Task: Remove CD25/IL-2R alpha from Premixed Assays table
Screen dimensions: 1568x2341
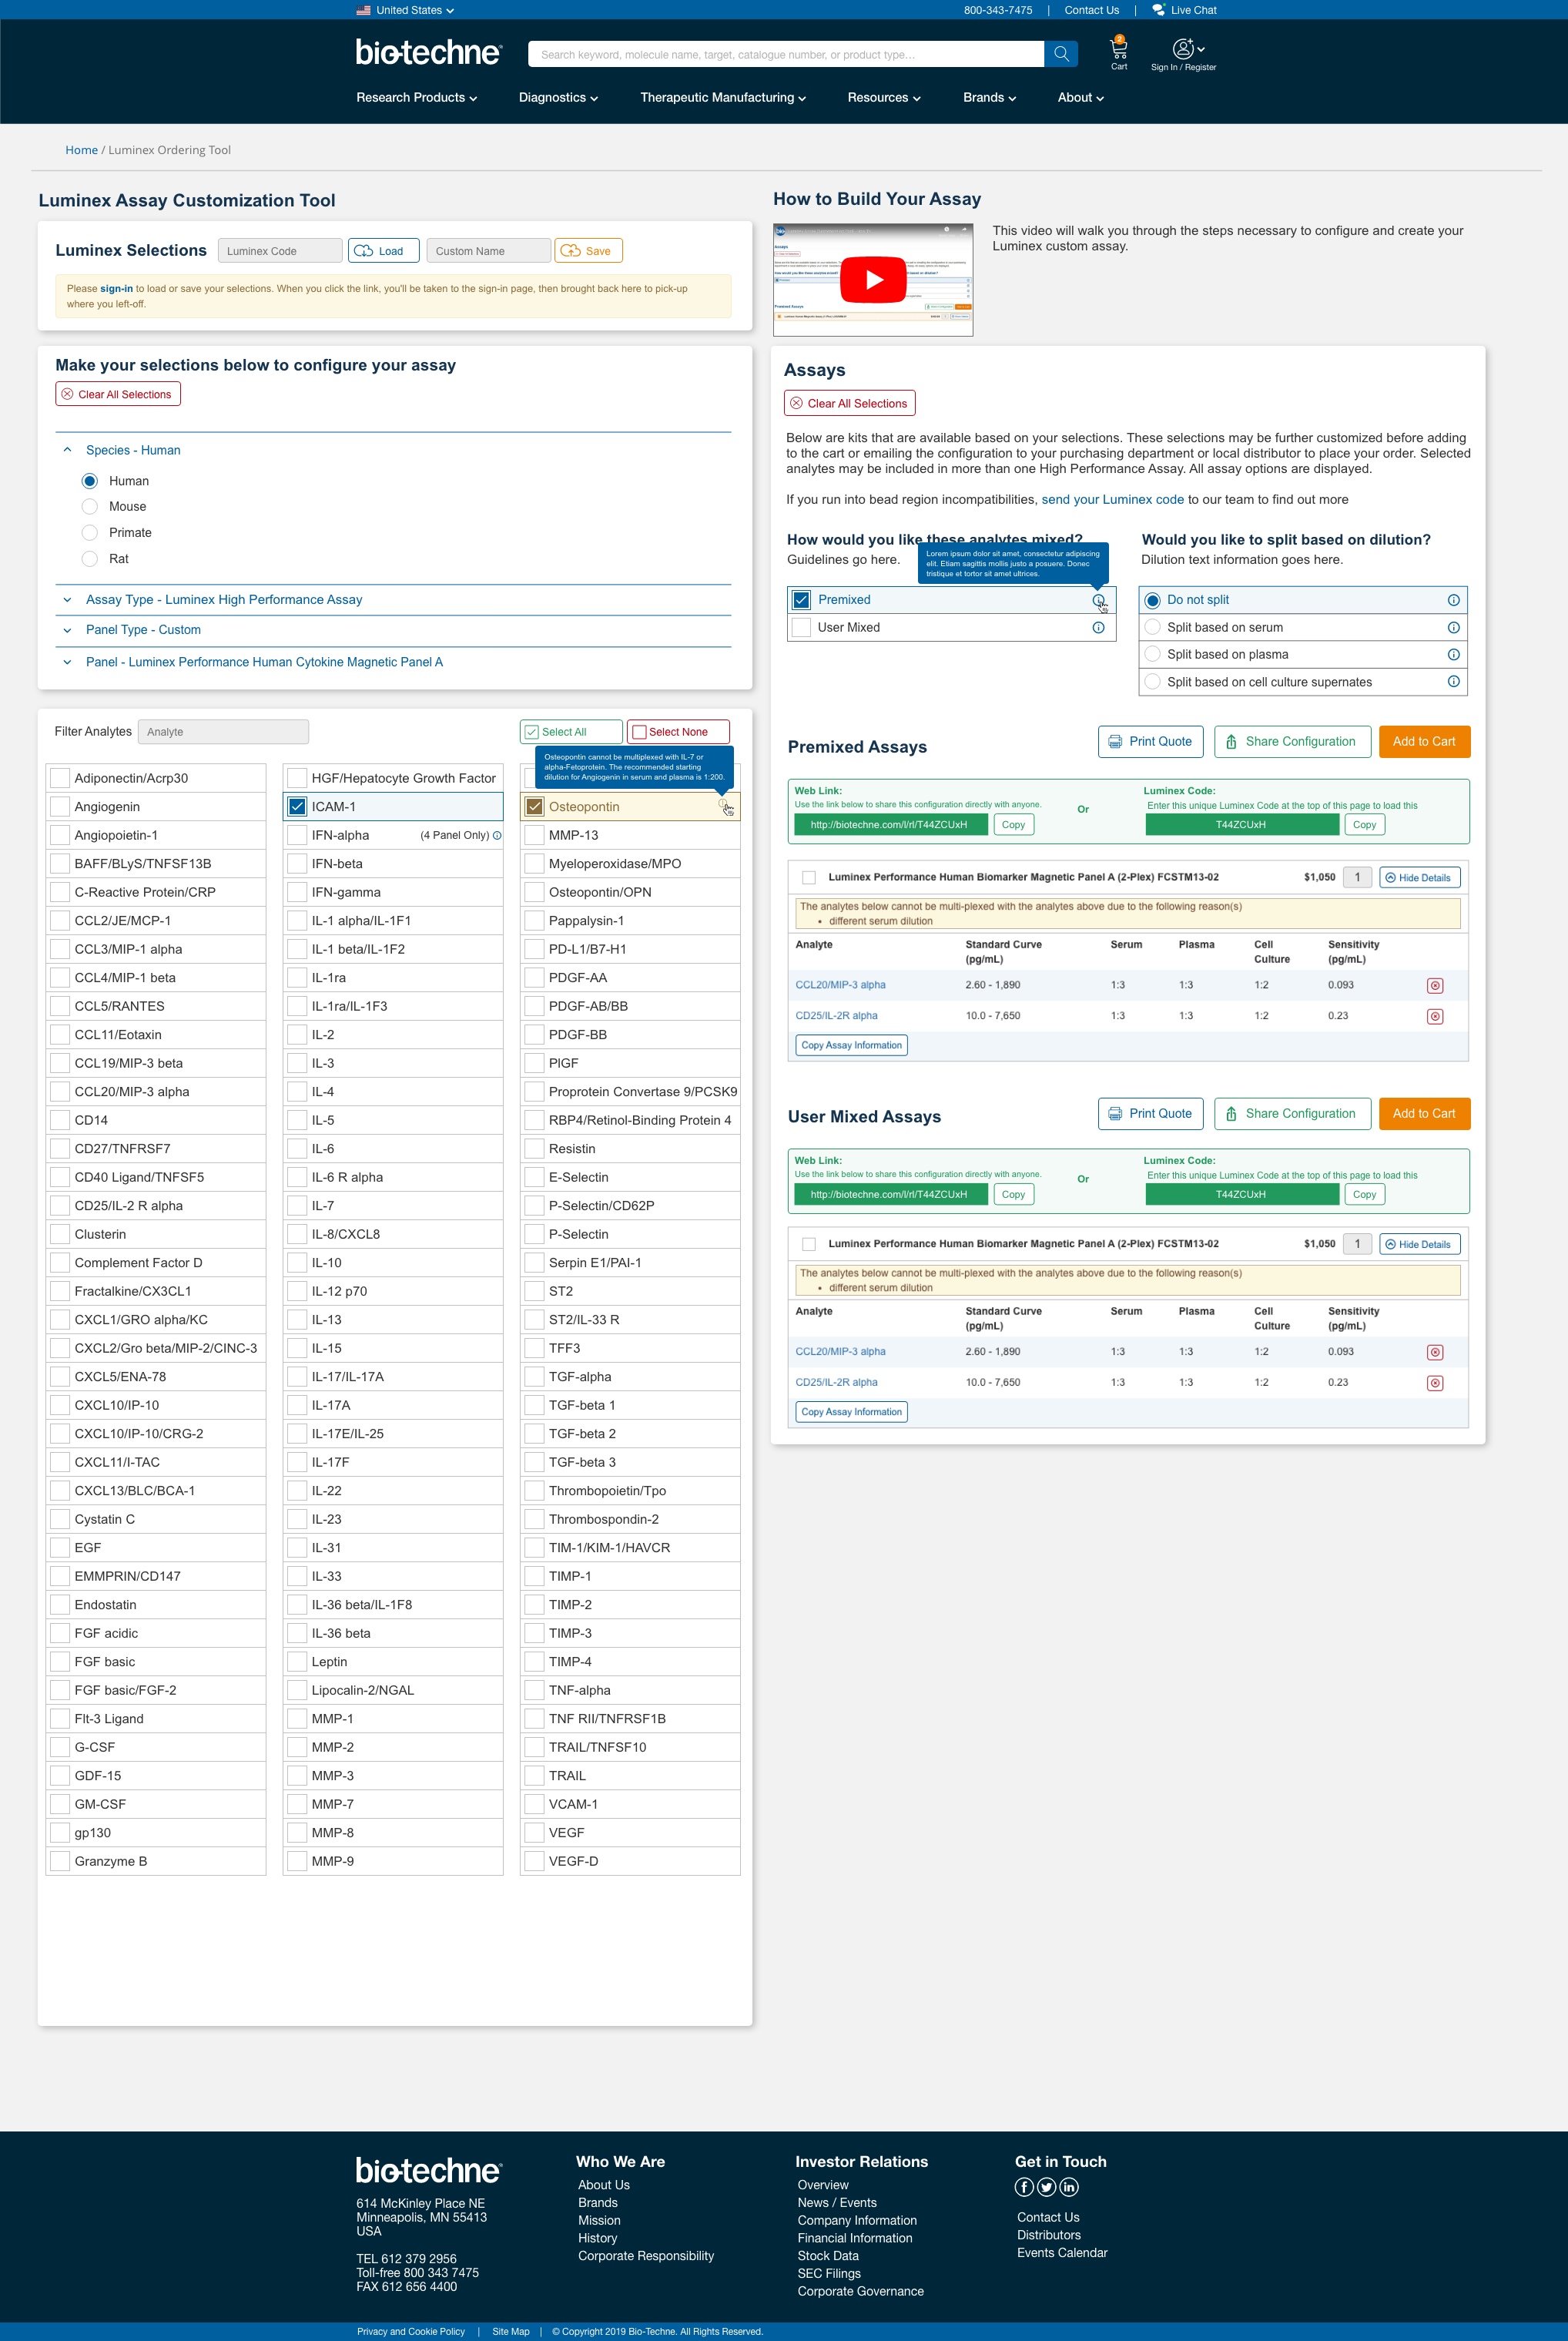Action: (x=1434, y=1016)
